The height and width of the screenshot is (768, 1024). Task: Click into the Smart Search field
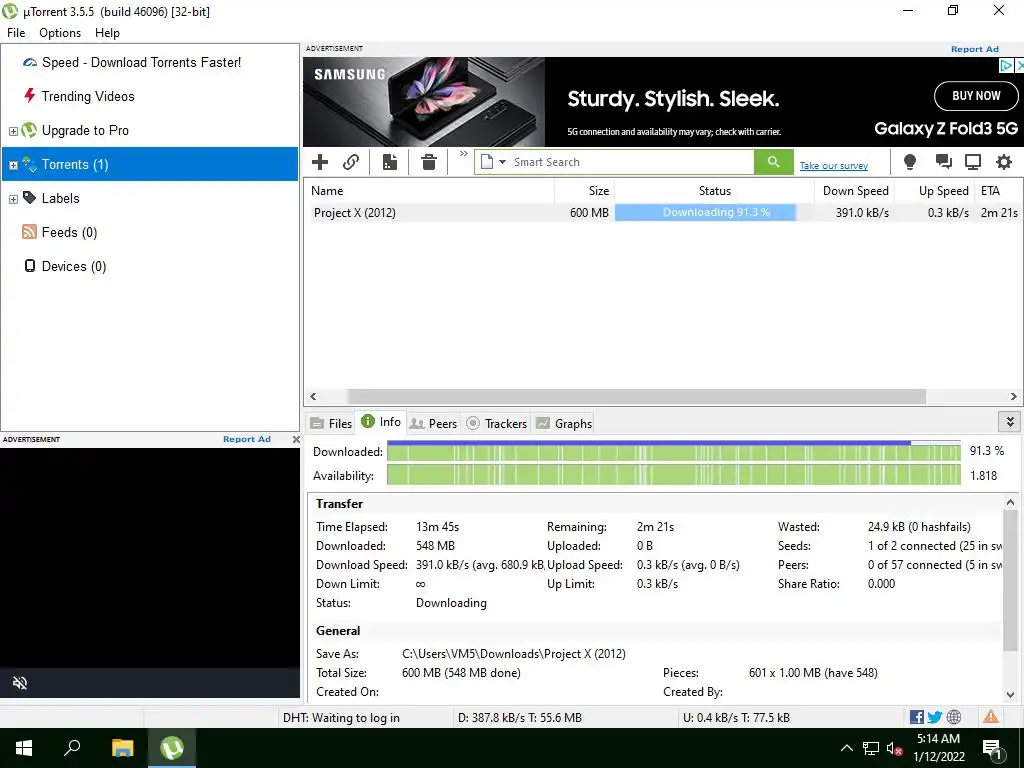tap(632, 162)
